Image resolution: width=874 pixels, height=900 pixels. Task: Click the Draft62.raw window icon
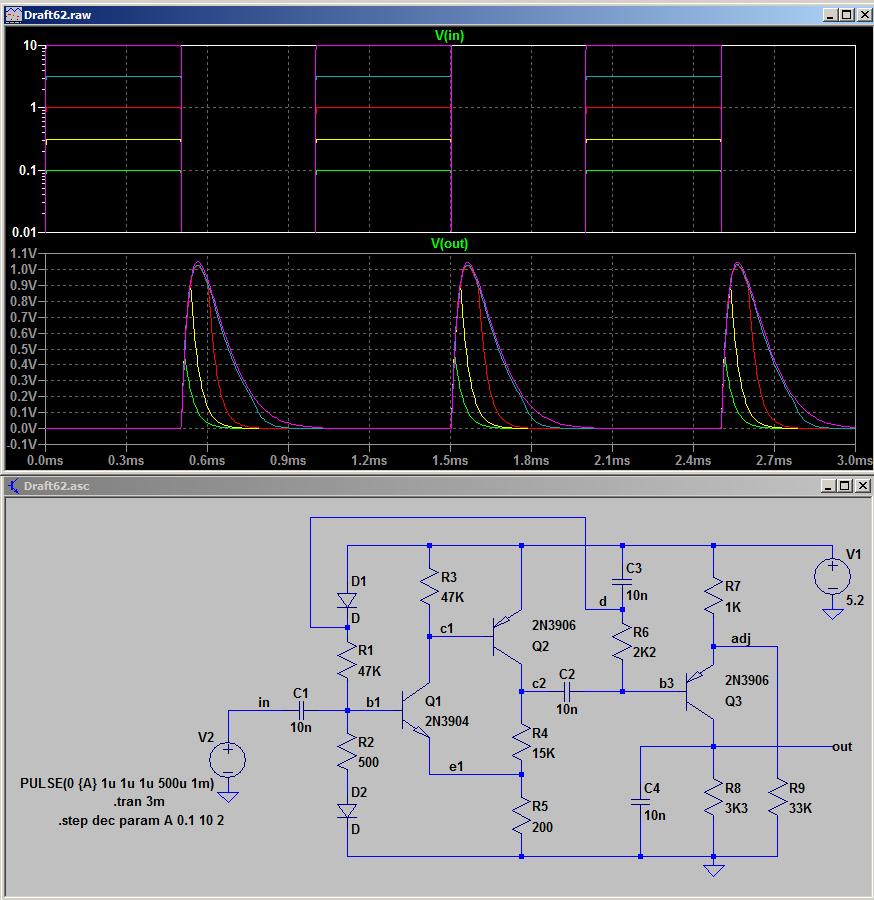13,15
